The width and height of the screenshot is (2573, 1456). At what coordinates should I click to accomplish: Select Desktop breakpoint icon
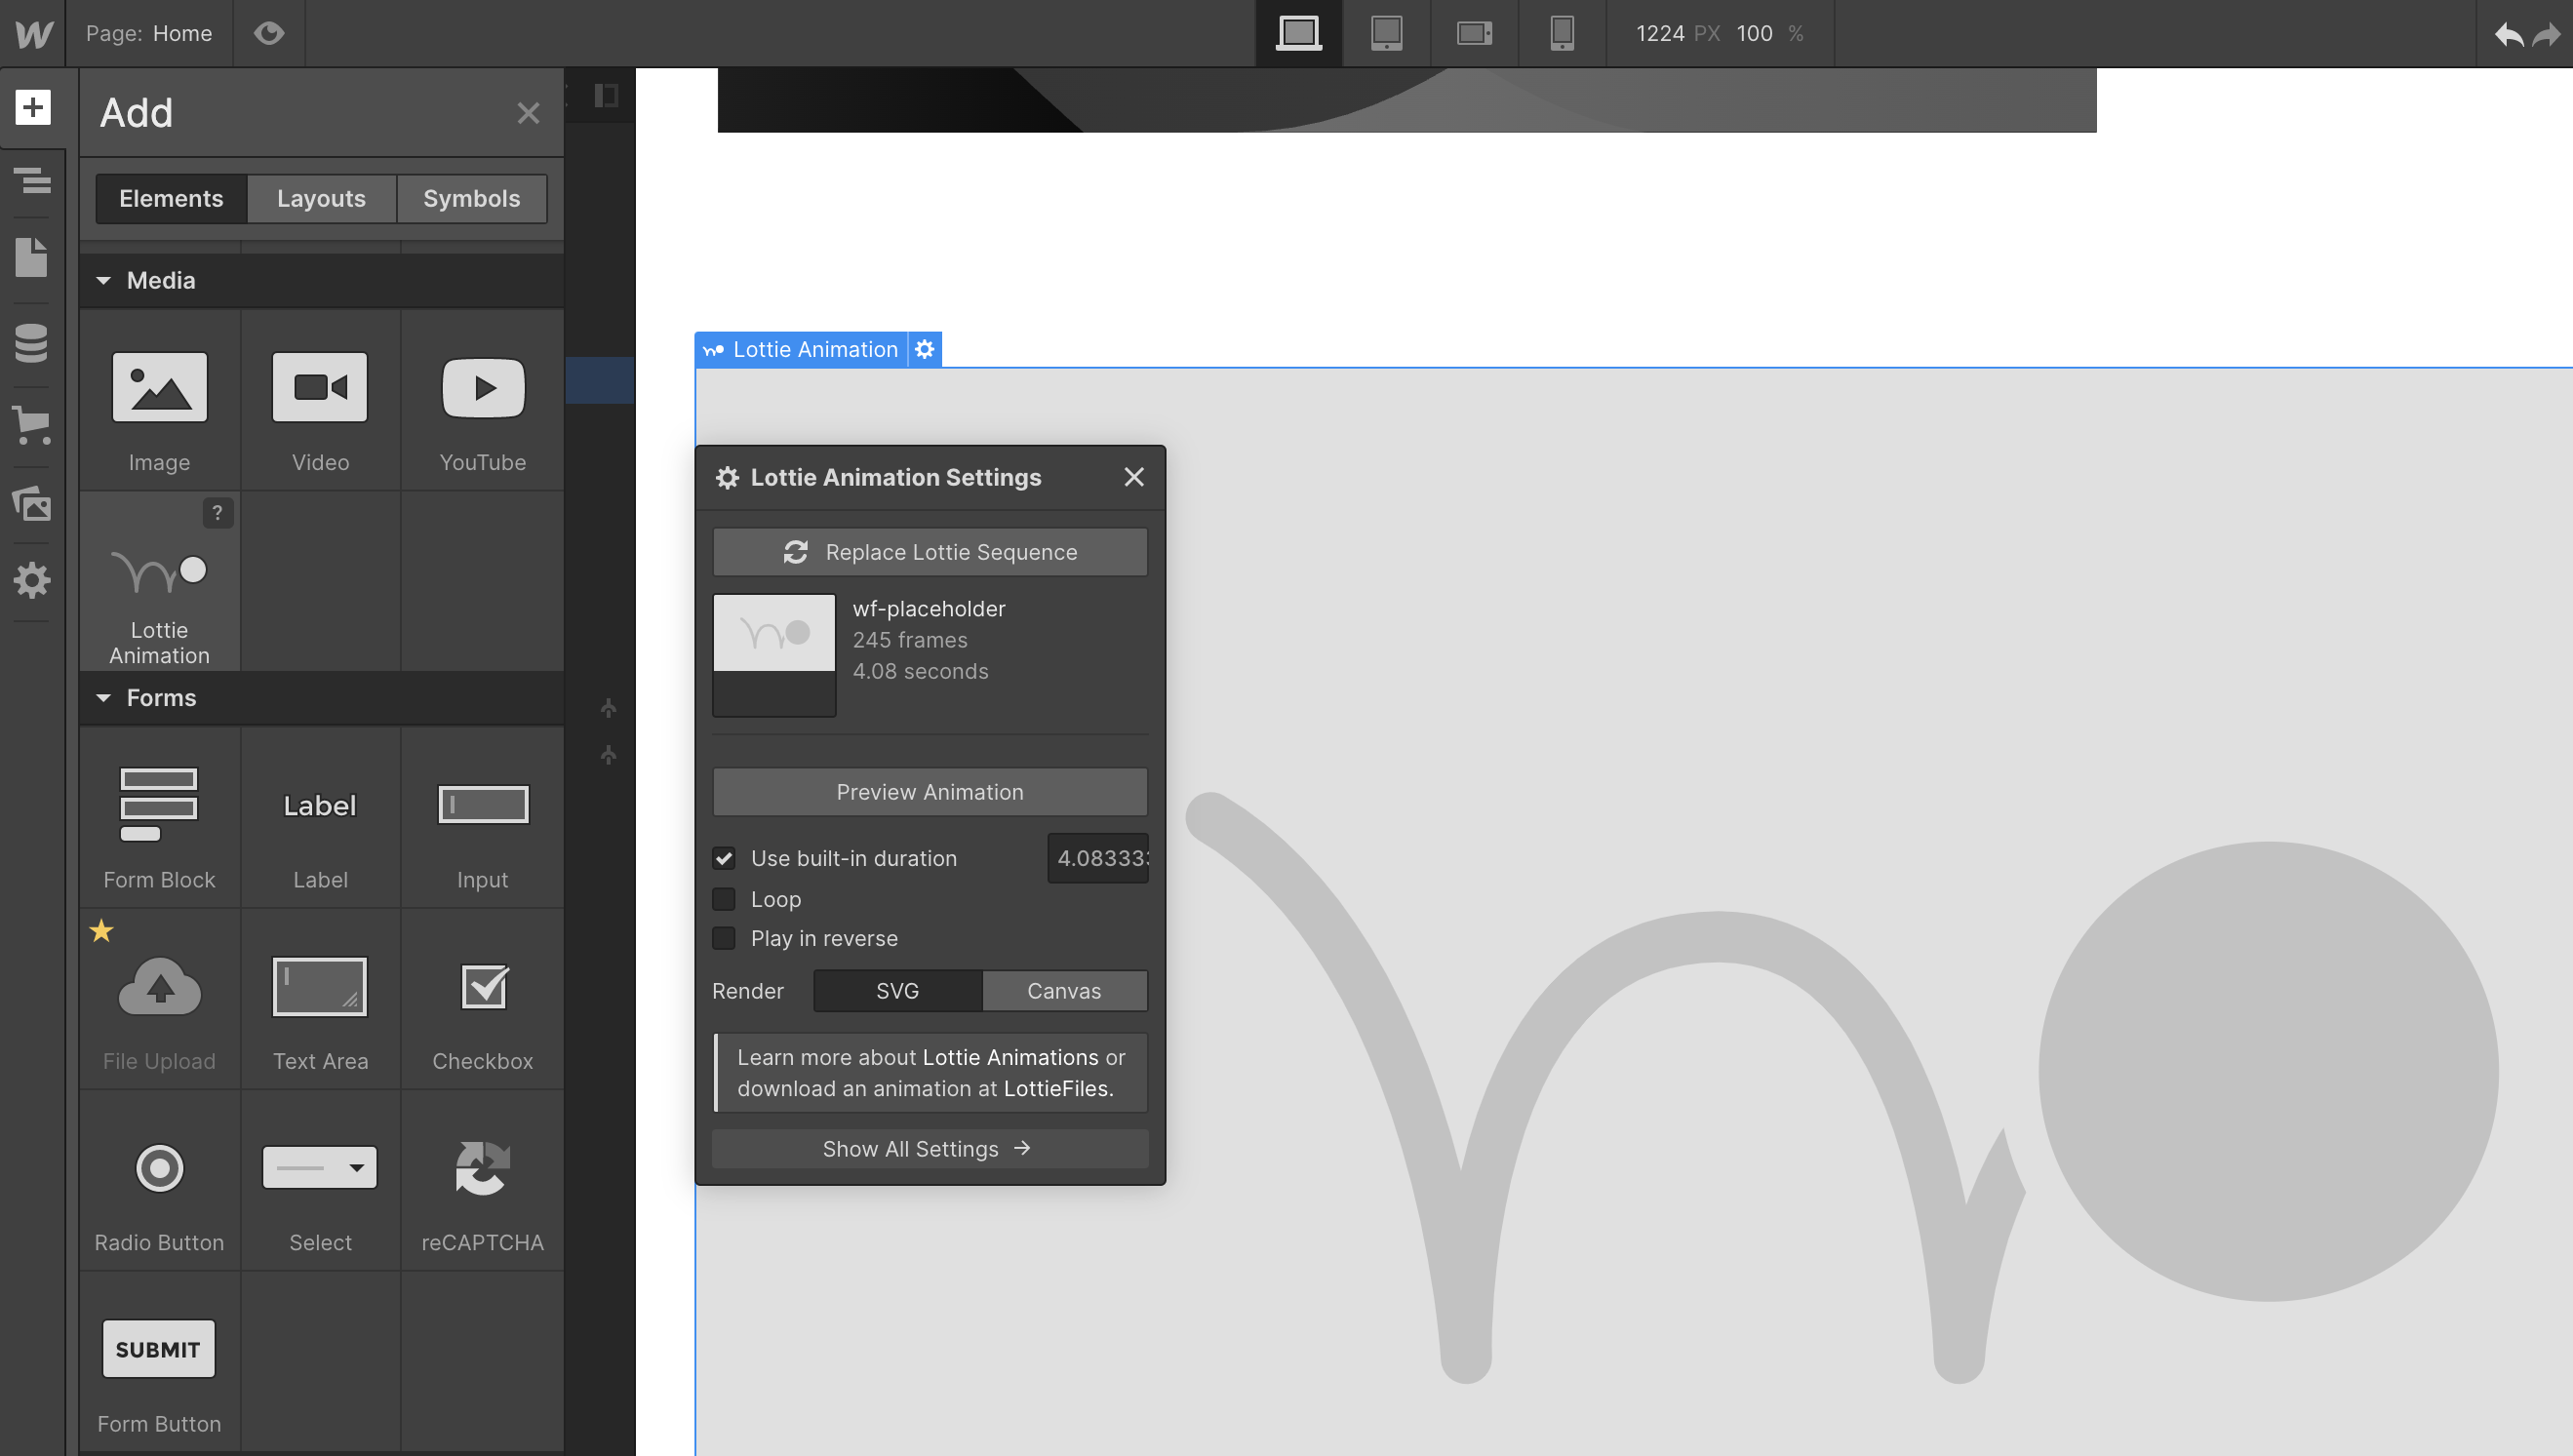(x=1299, y=33)
